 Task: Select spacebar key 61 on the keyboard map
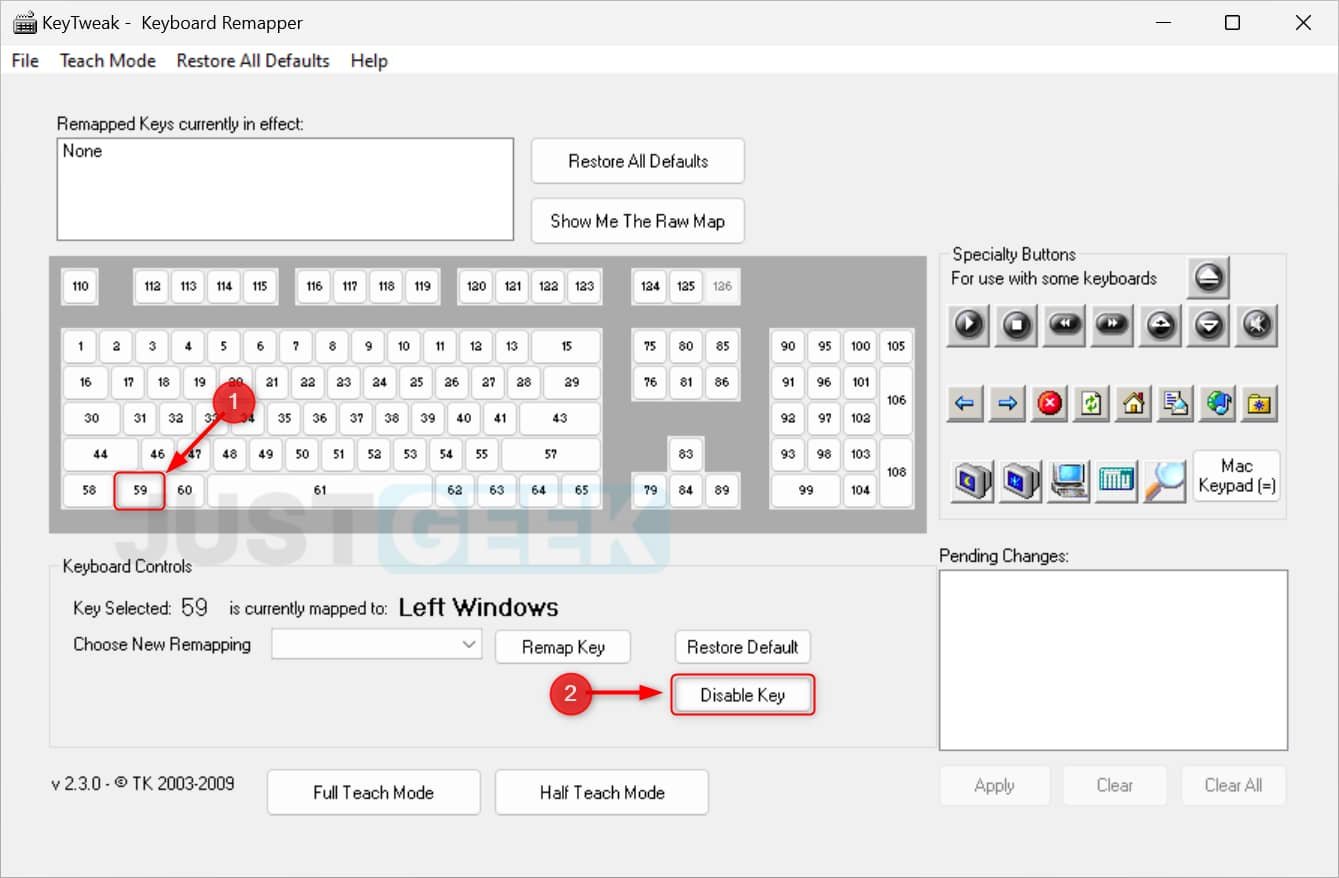click(x=320, y=490)
